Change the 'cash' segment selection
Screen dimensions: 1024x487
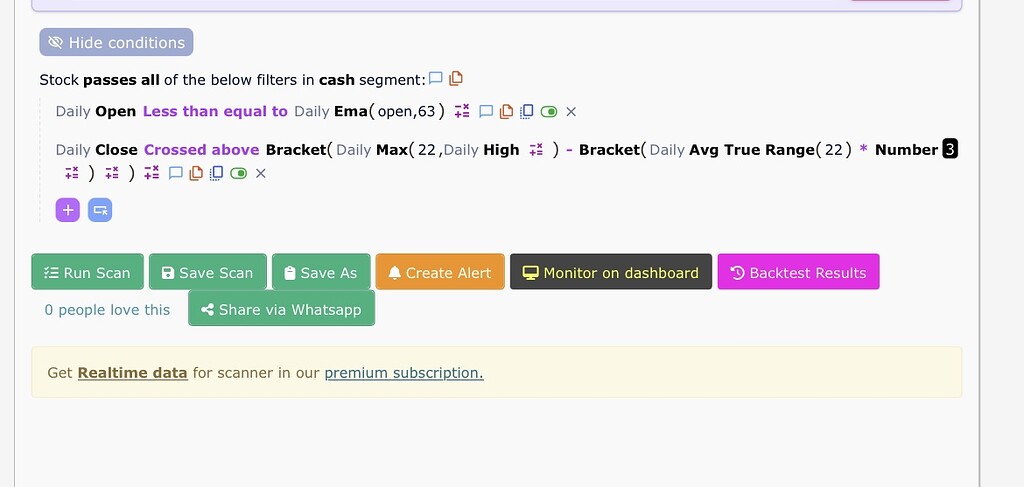click(337, 79)
